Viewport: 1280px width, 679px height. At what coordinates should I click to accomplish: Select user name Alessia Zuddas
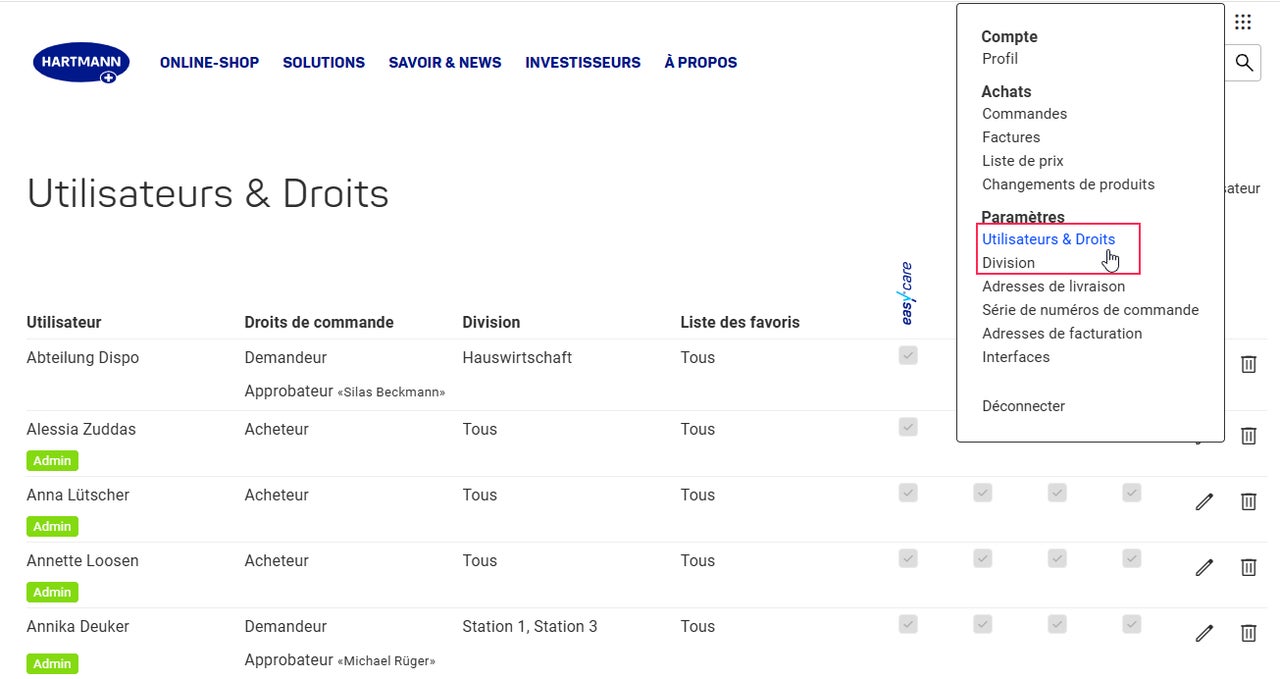81,429
